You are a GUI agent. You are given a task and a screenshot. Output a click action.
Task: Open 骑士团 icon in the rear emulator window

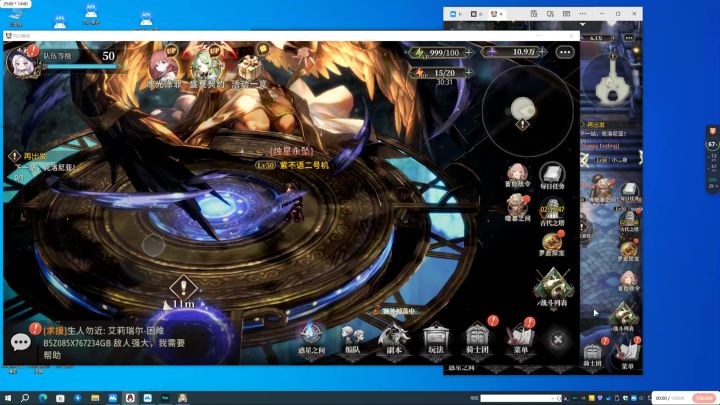tap(593, 354)
